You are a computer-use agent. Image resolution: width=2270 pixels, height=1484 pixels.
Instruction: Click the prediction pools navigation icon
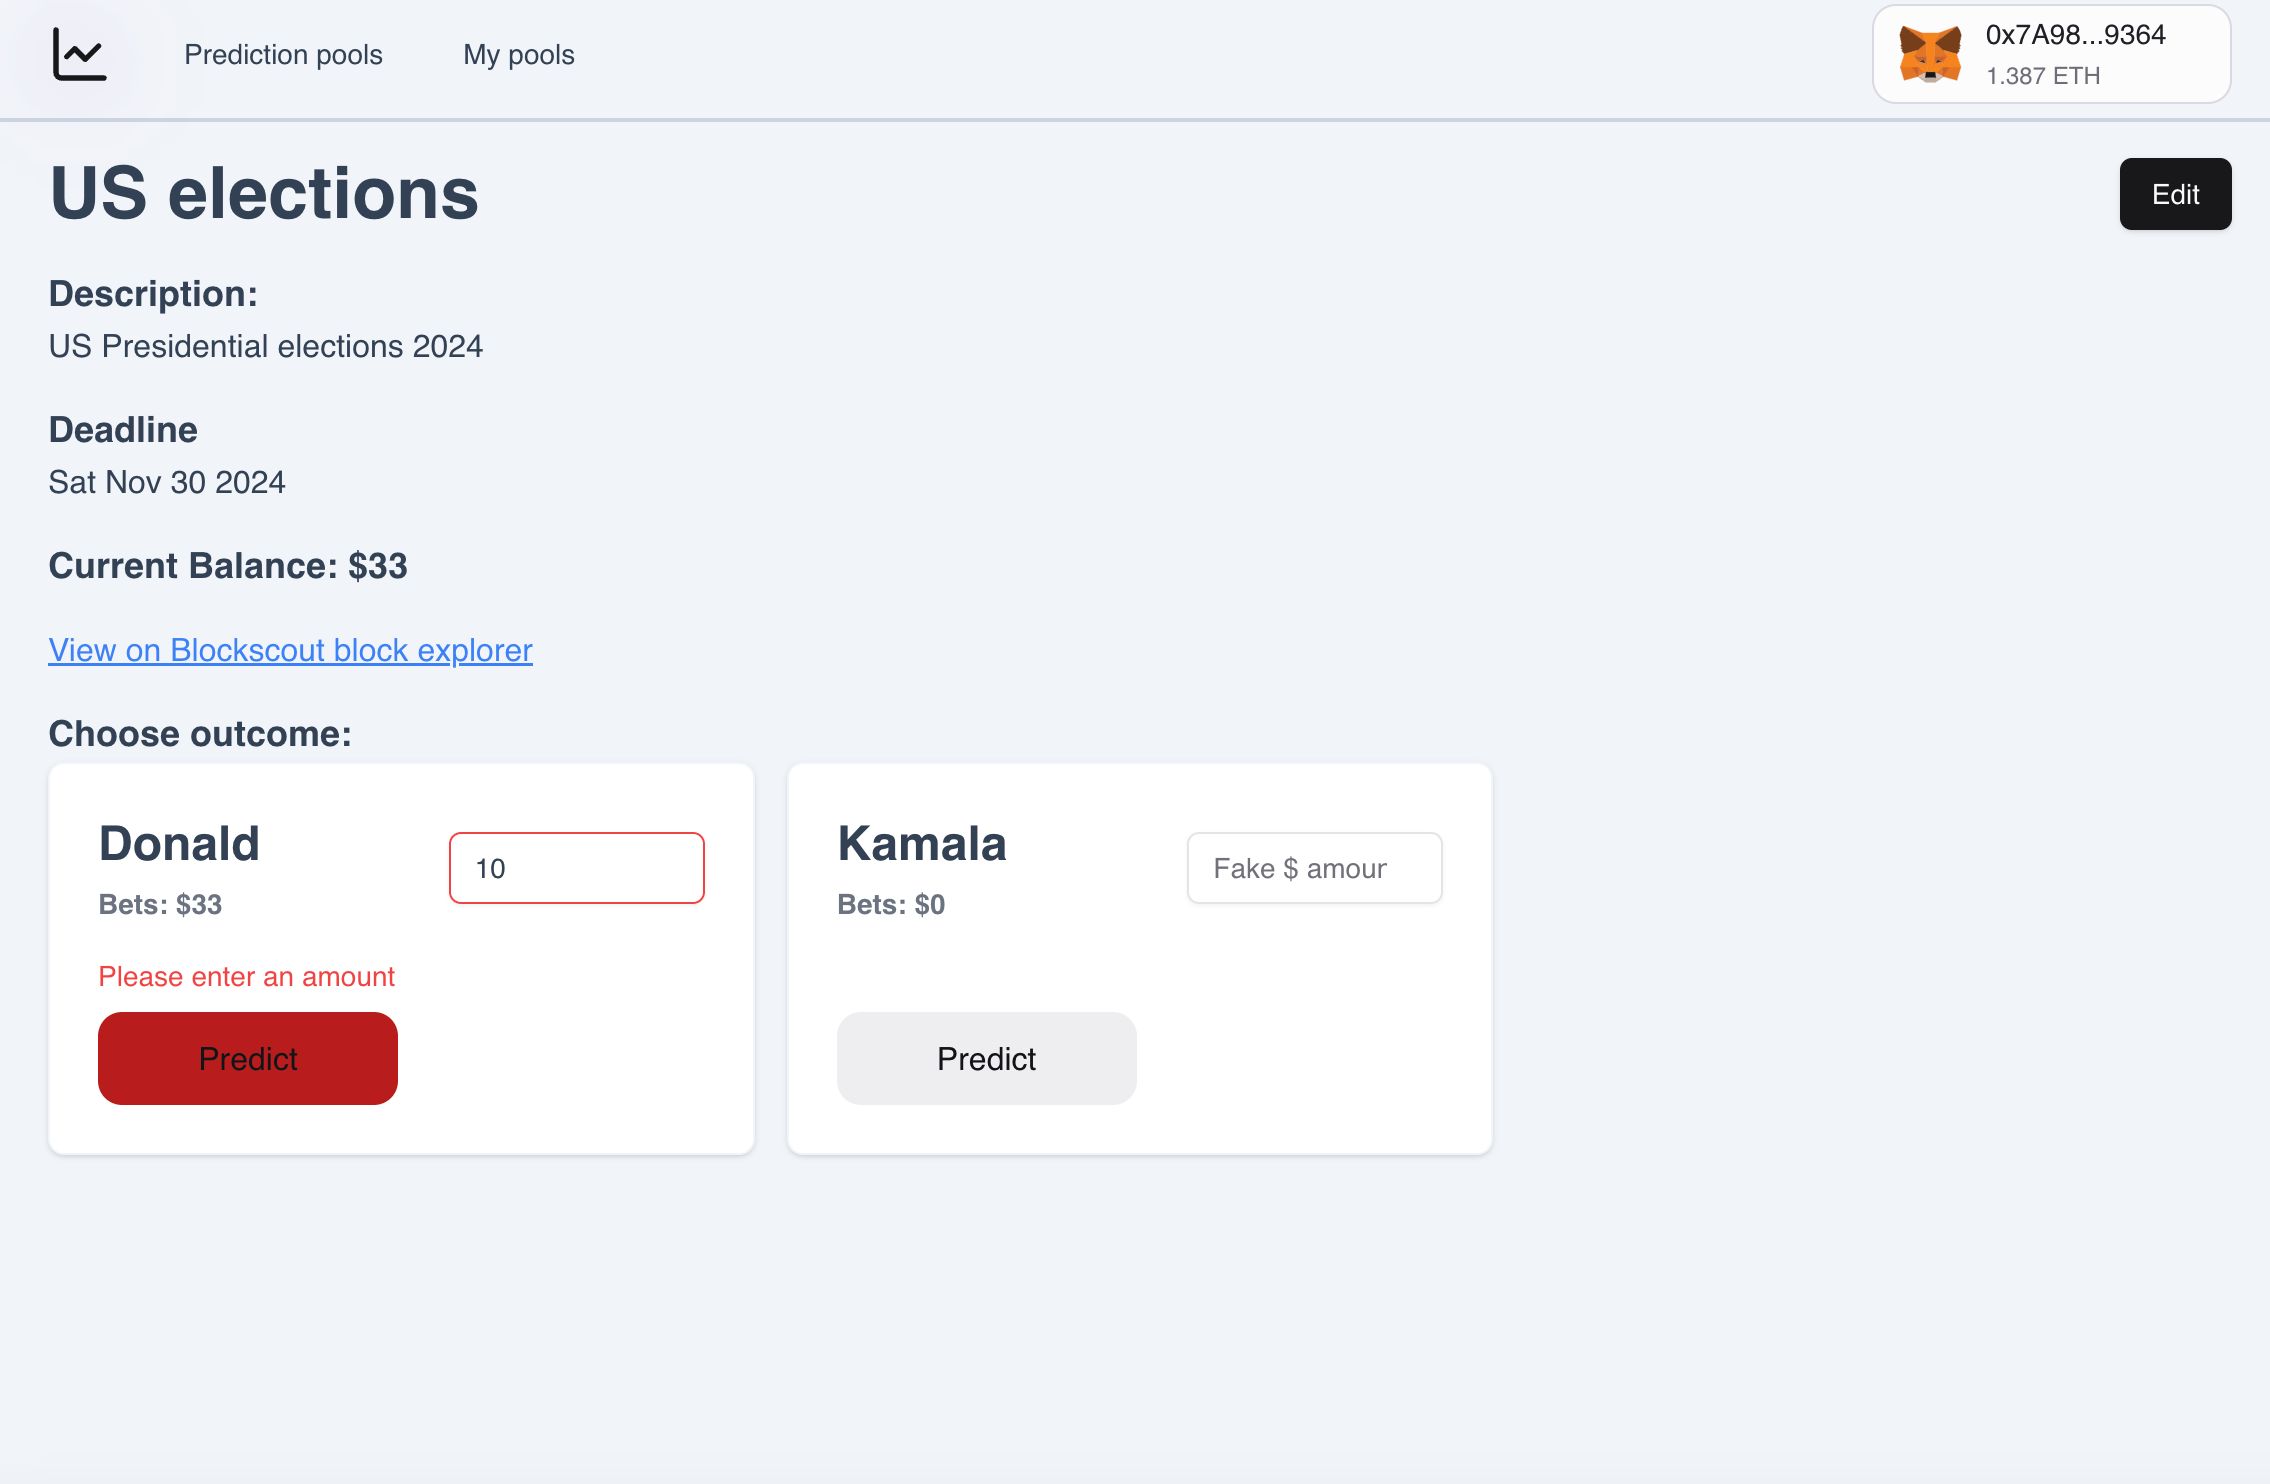pos(78,53)
